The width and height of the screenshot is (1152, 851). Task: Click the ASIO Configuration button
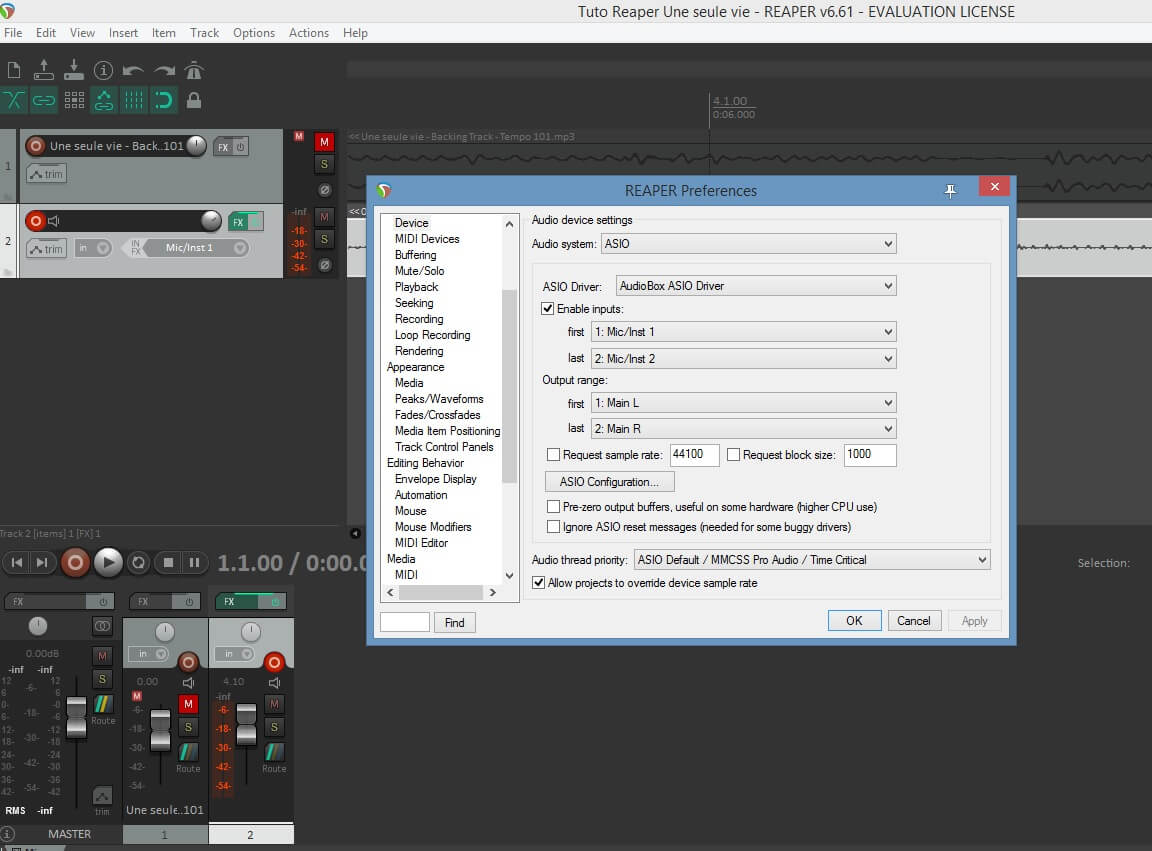(610, 482)
